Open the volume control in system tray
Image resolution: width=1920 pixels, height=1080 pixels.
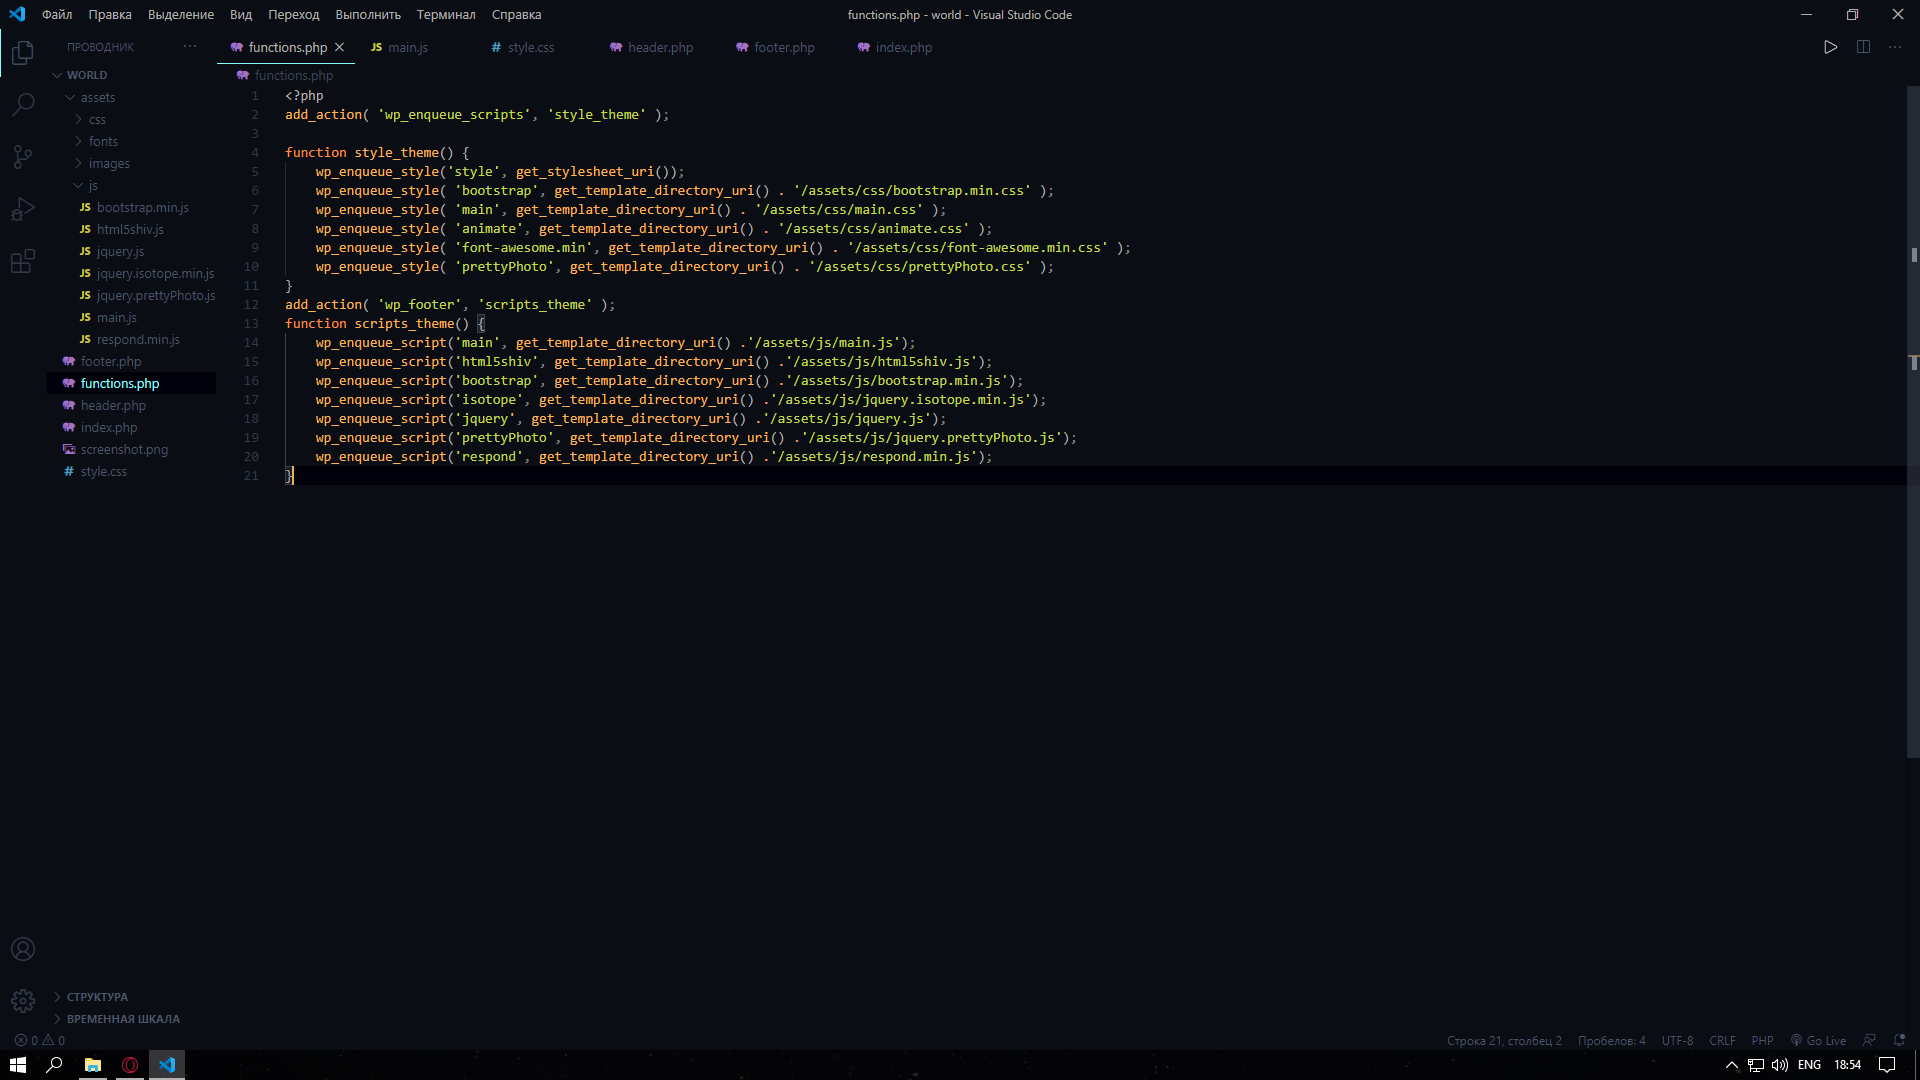pos(1780,1065)
